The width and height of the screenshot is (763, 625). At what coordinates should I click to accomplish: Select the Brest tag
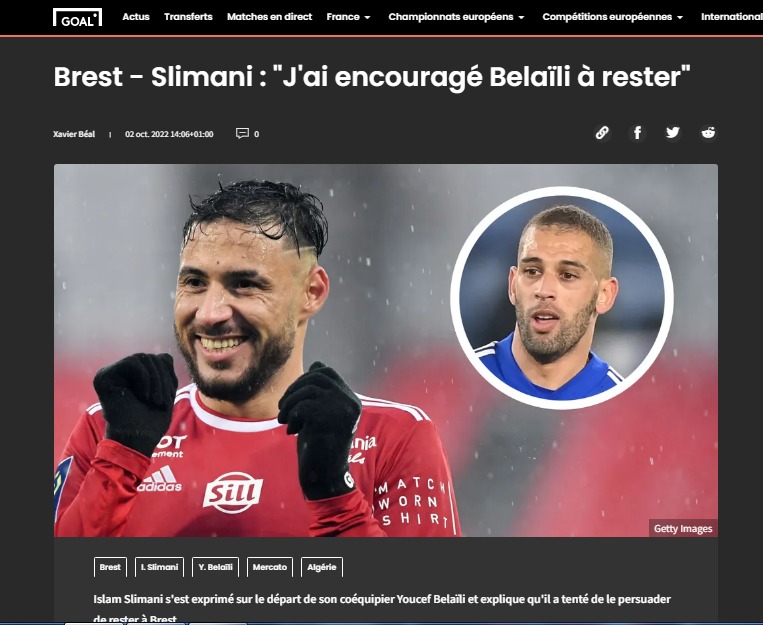click(x=110, y=567)
